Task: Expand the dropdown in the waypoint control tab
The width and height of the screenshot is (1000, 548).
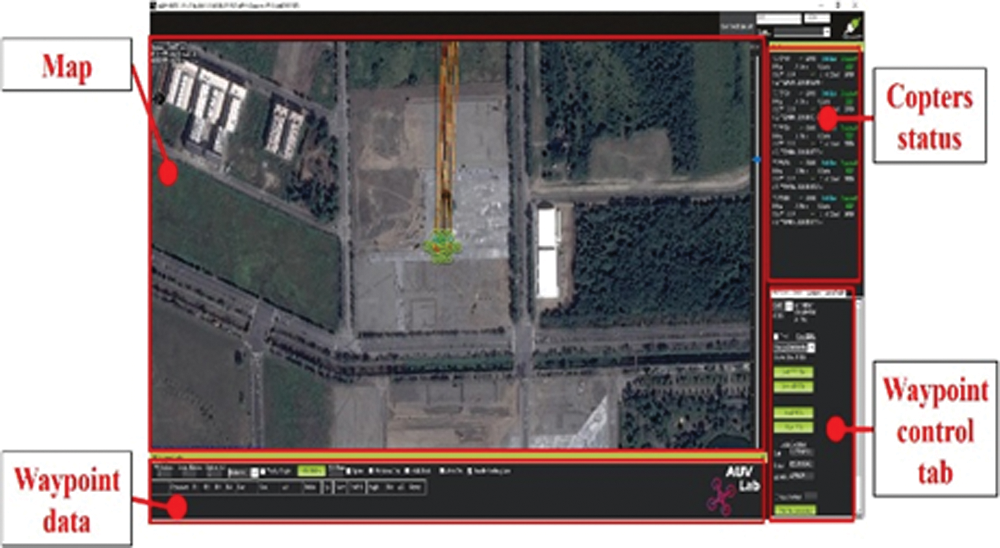Action: [811, 347]
